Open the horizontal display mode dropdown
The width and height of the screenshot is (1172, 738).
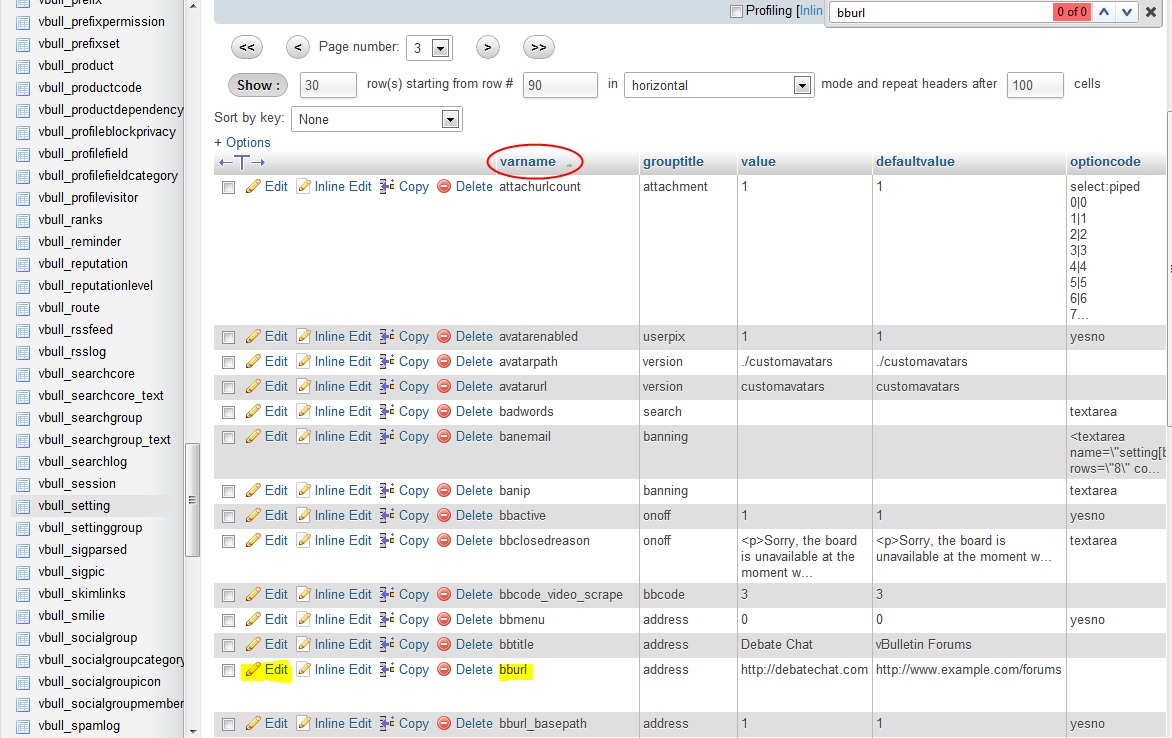718,84
